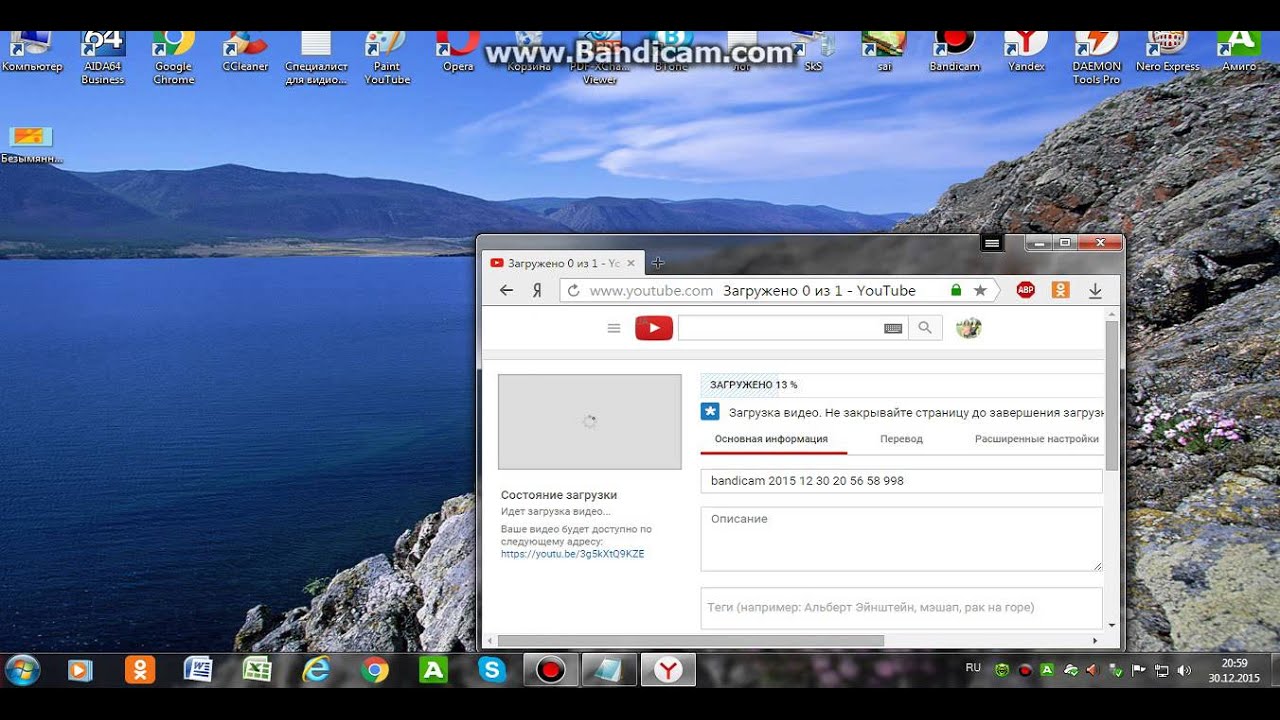The width and height of the screenshot is (1280, 720).
Task: Click the blue star notice icon
Action: tap(710, 412)
